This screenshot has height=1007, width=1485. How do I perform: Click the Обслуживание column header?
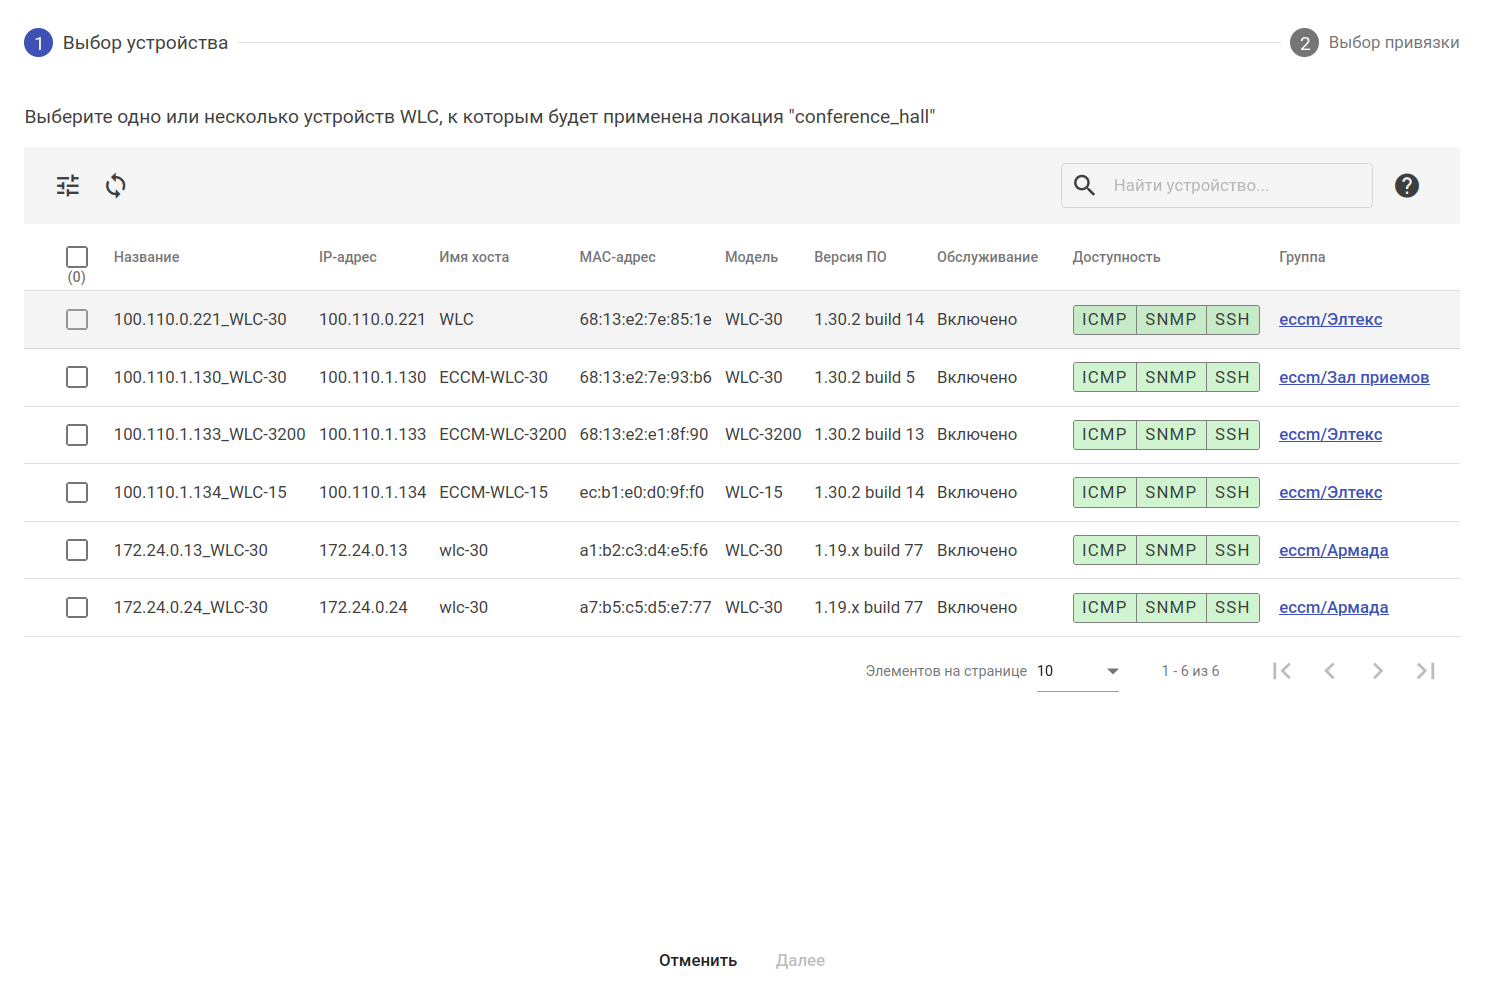987,257
